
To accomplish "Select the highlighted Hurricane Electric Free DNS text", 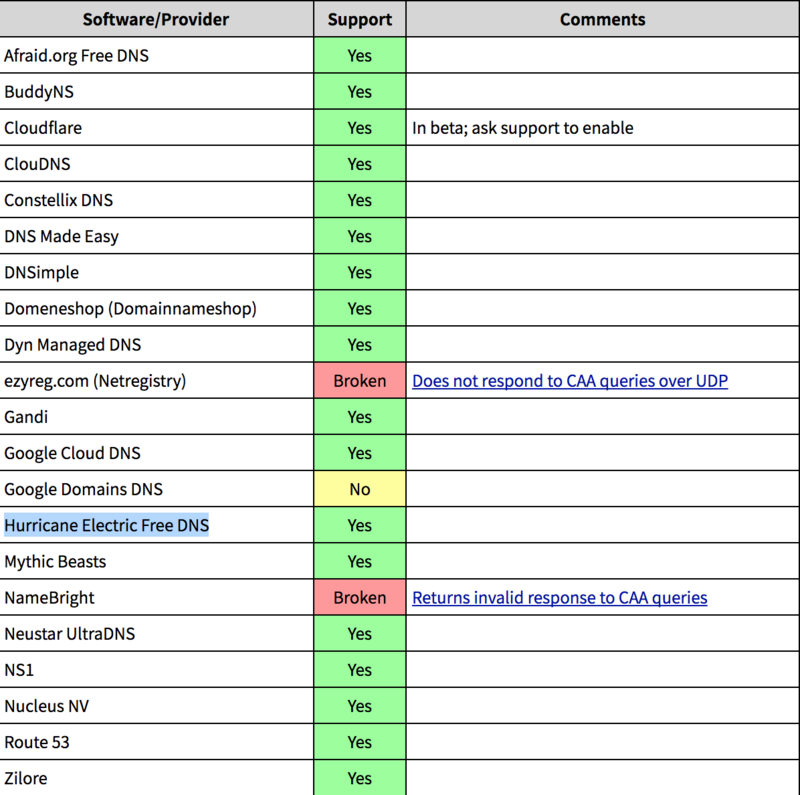I will click(x=107, y=525).
